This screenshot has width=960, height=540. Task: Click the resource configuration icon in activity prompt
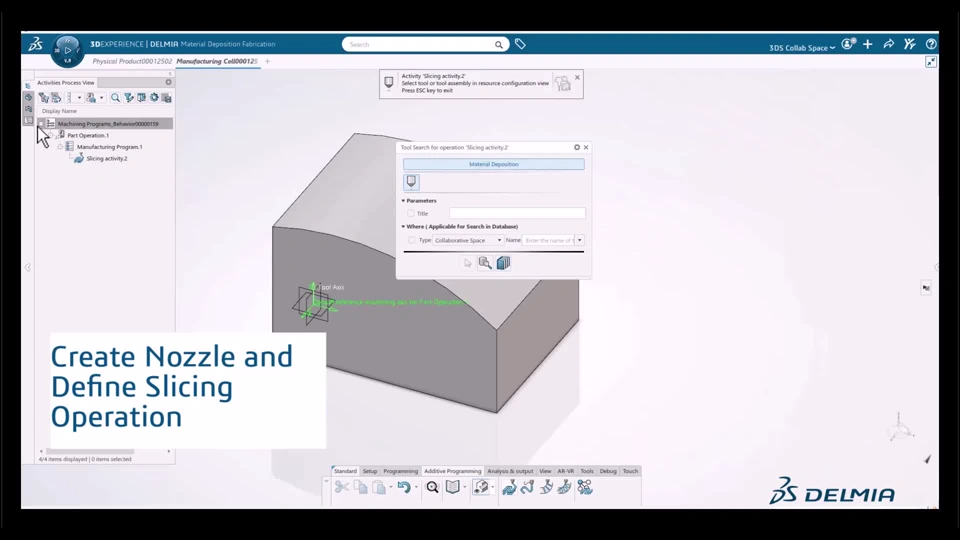click(x=562, y=84)
